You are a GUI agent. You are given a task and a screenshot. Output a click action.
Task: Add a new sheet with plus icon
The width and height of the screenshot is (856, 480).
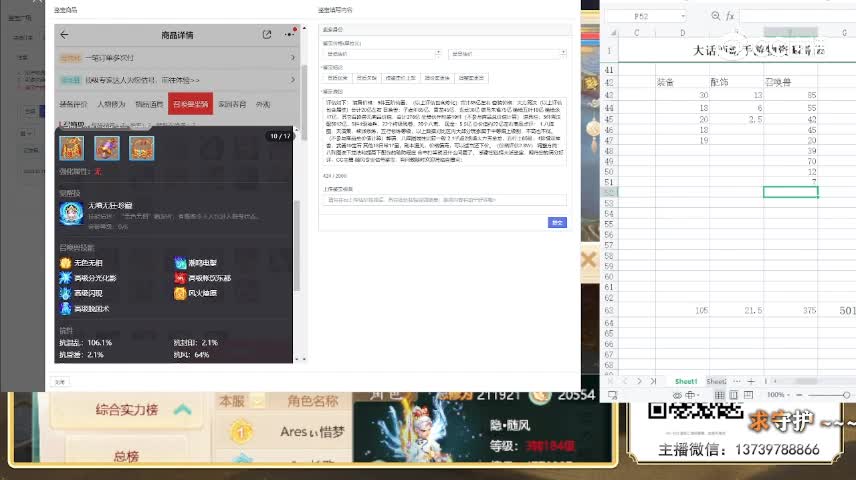click(x=751, y=381)
